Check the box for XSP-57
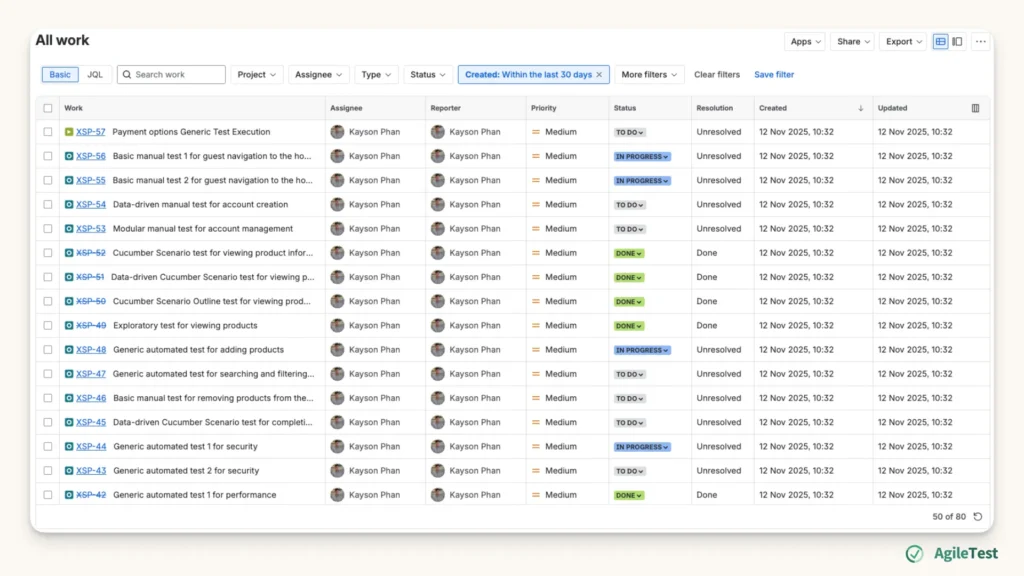The image size is (1024, 576). [48, 132]
